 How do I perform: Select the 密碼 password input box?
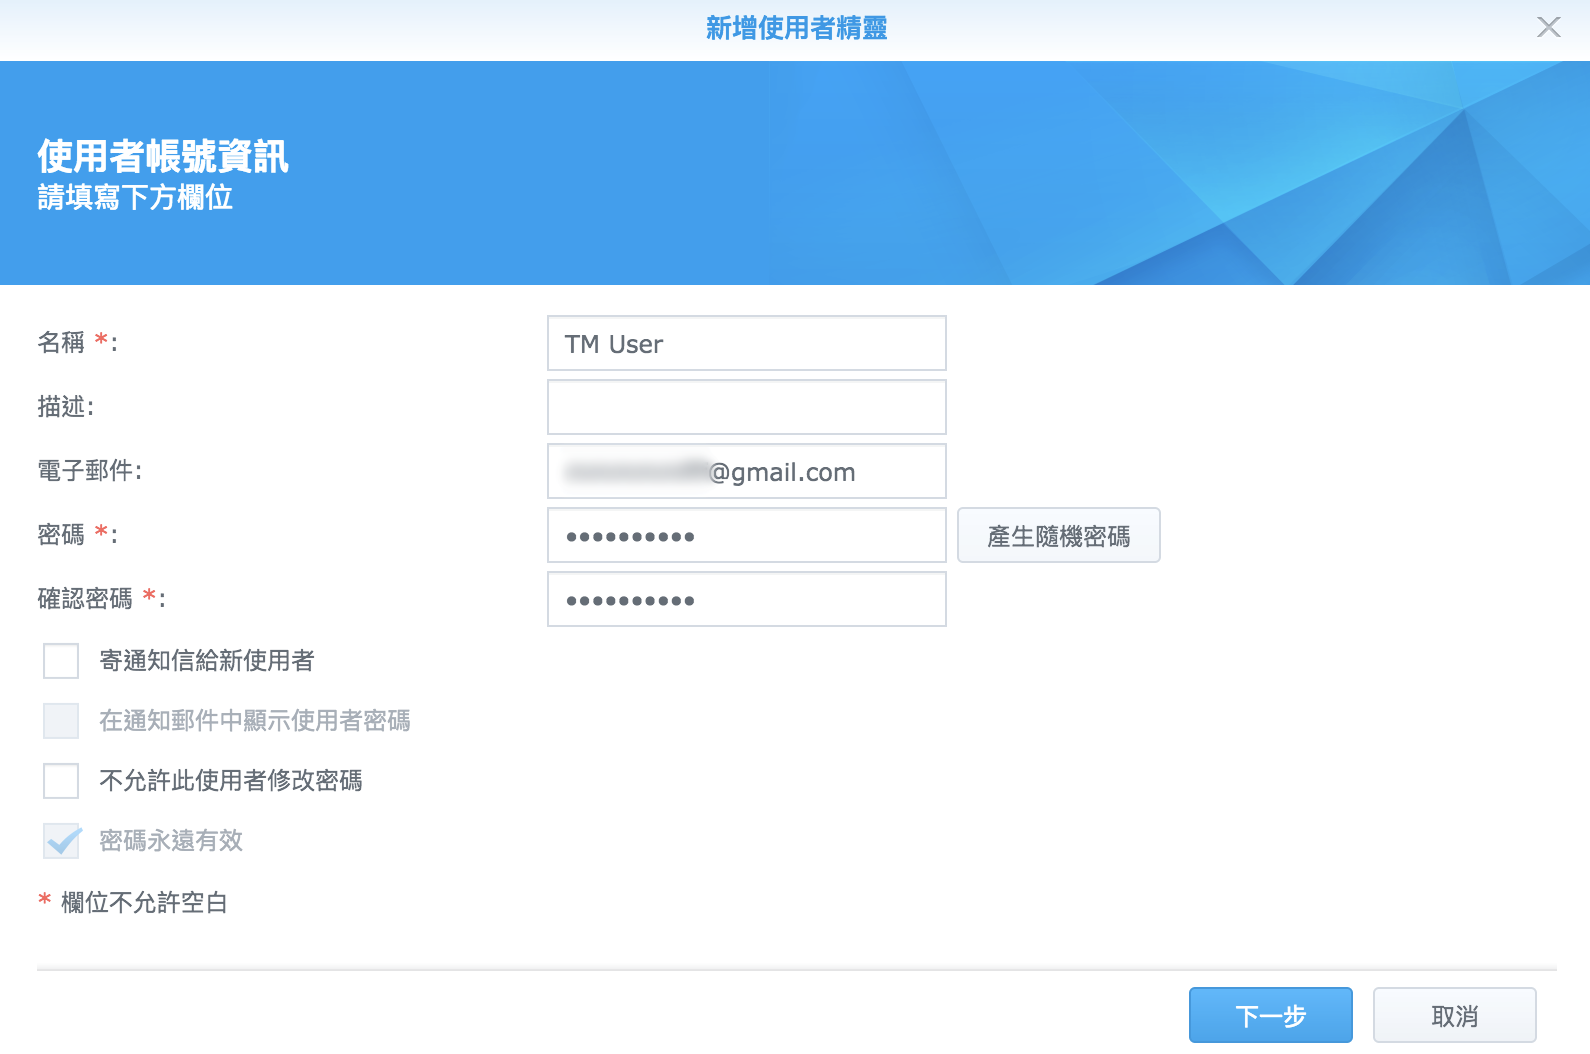(746, 536)
